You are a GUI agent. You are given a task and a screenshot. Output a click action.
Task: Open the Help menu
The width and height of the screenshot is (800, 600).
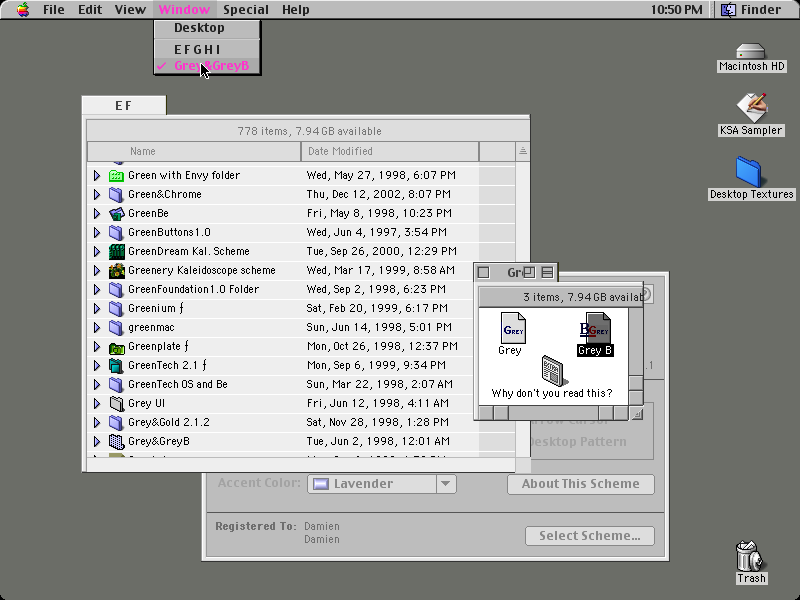pos(295,10)
